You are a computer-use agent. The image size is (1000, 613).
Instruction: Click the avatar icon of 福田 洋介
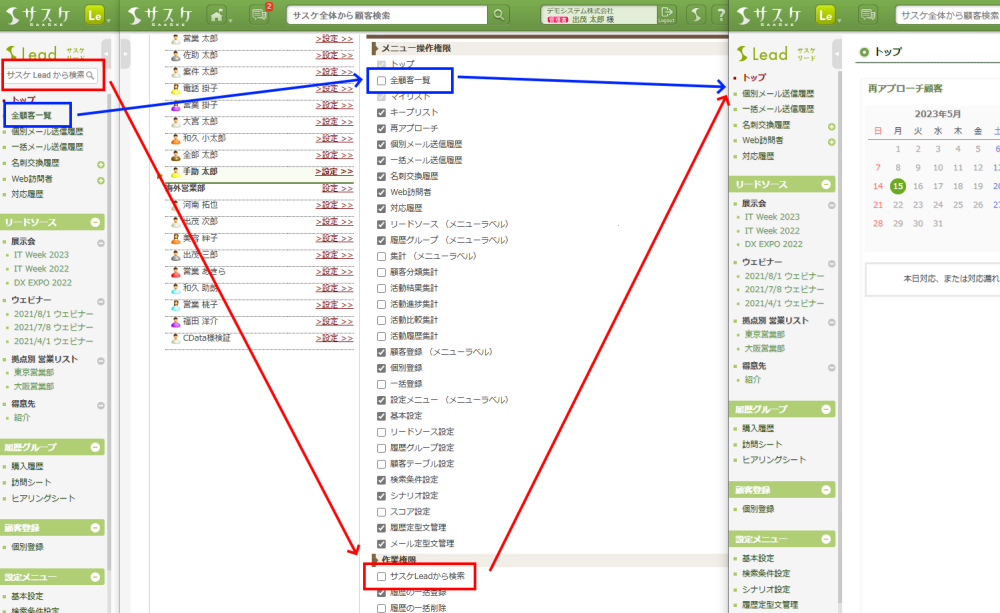click(x=175, y=321)
